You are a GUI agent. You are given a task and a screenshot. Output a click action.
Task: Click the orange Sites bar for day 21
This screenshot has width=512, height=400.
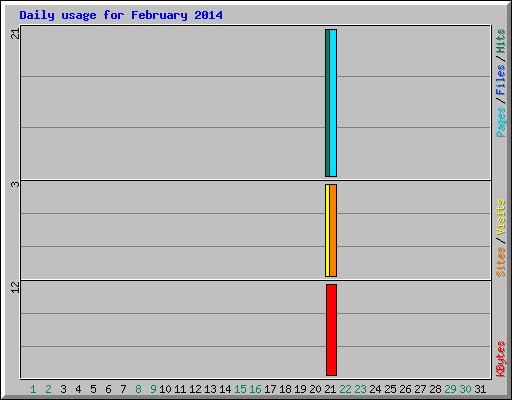pos(333,230)
